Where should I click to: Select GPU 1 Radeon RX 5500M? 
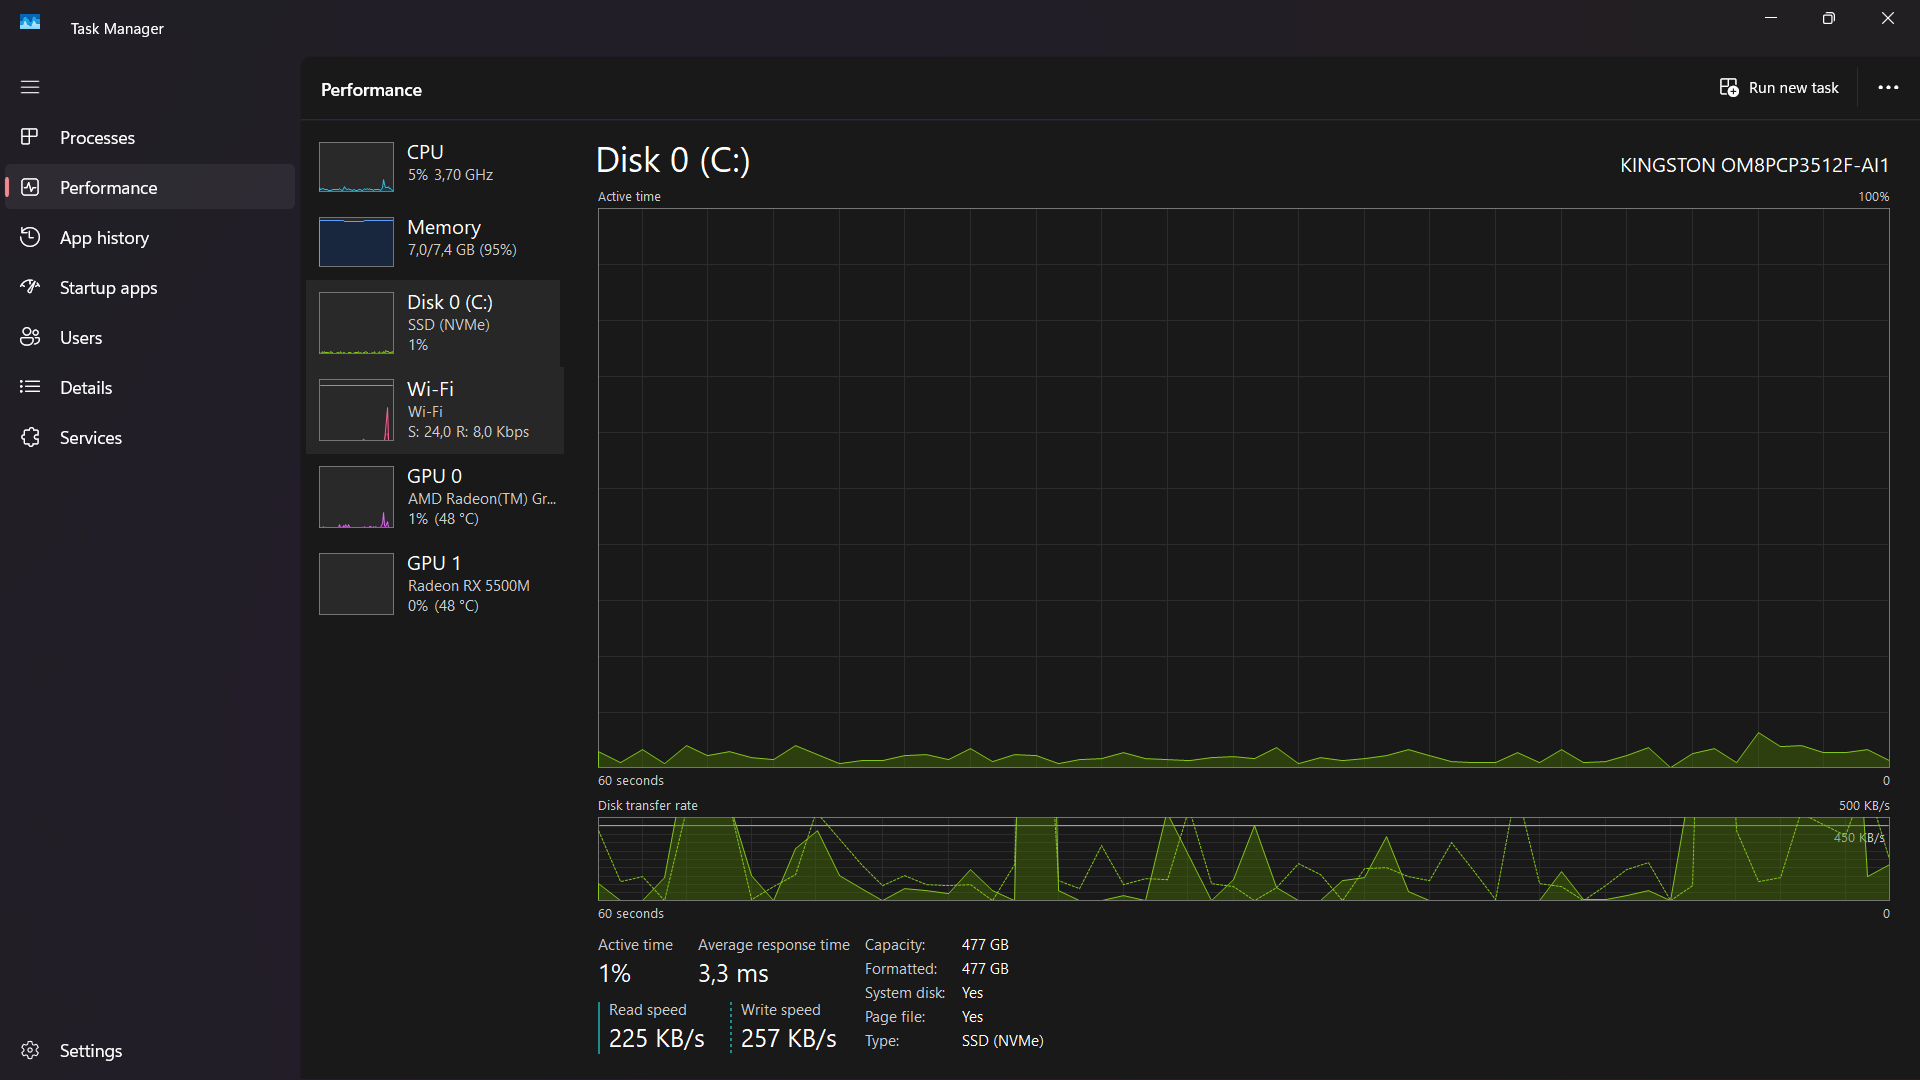[x=435, y=584]
